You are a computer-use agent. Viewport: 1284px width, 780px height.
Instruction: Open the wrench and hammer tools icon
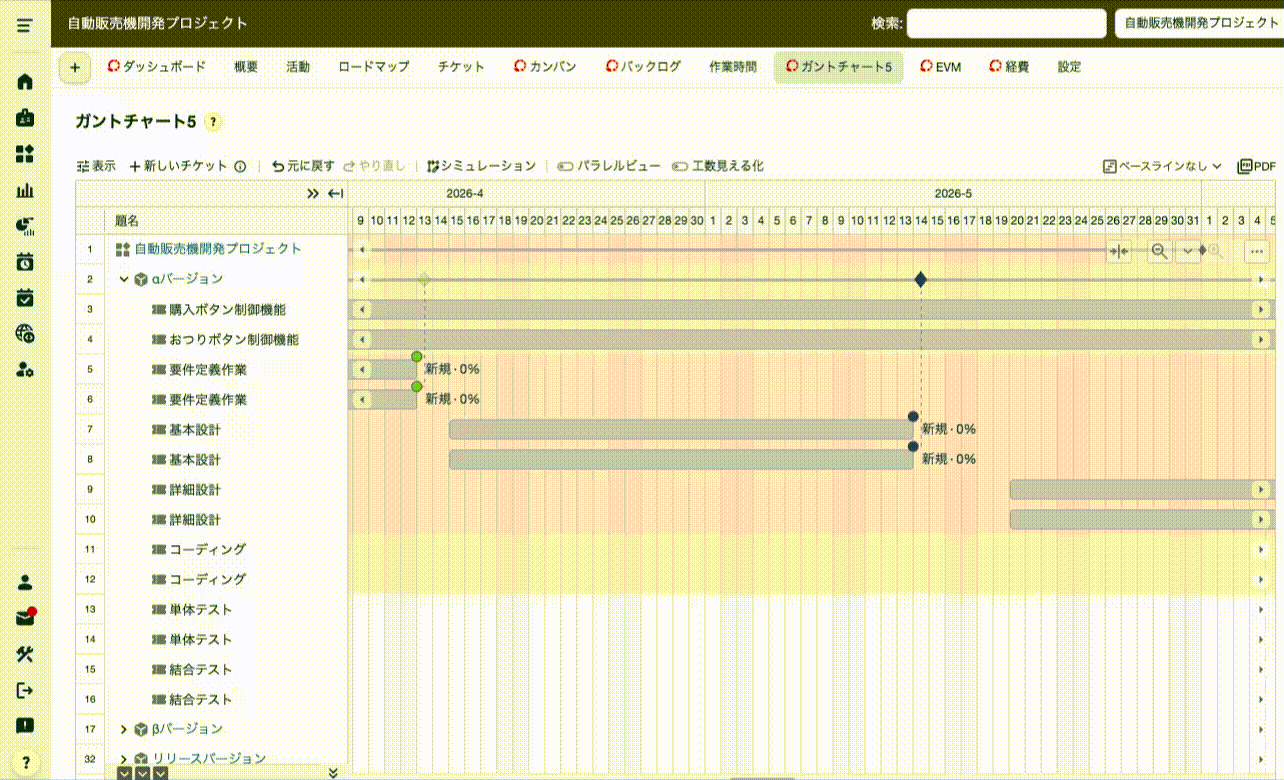coord(25,654)
